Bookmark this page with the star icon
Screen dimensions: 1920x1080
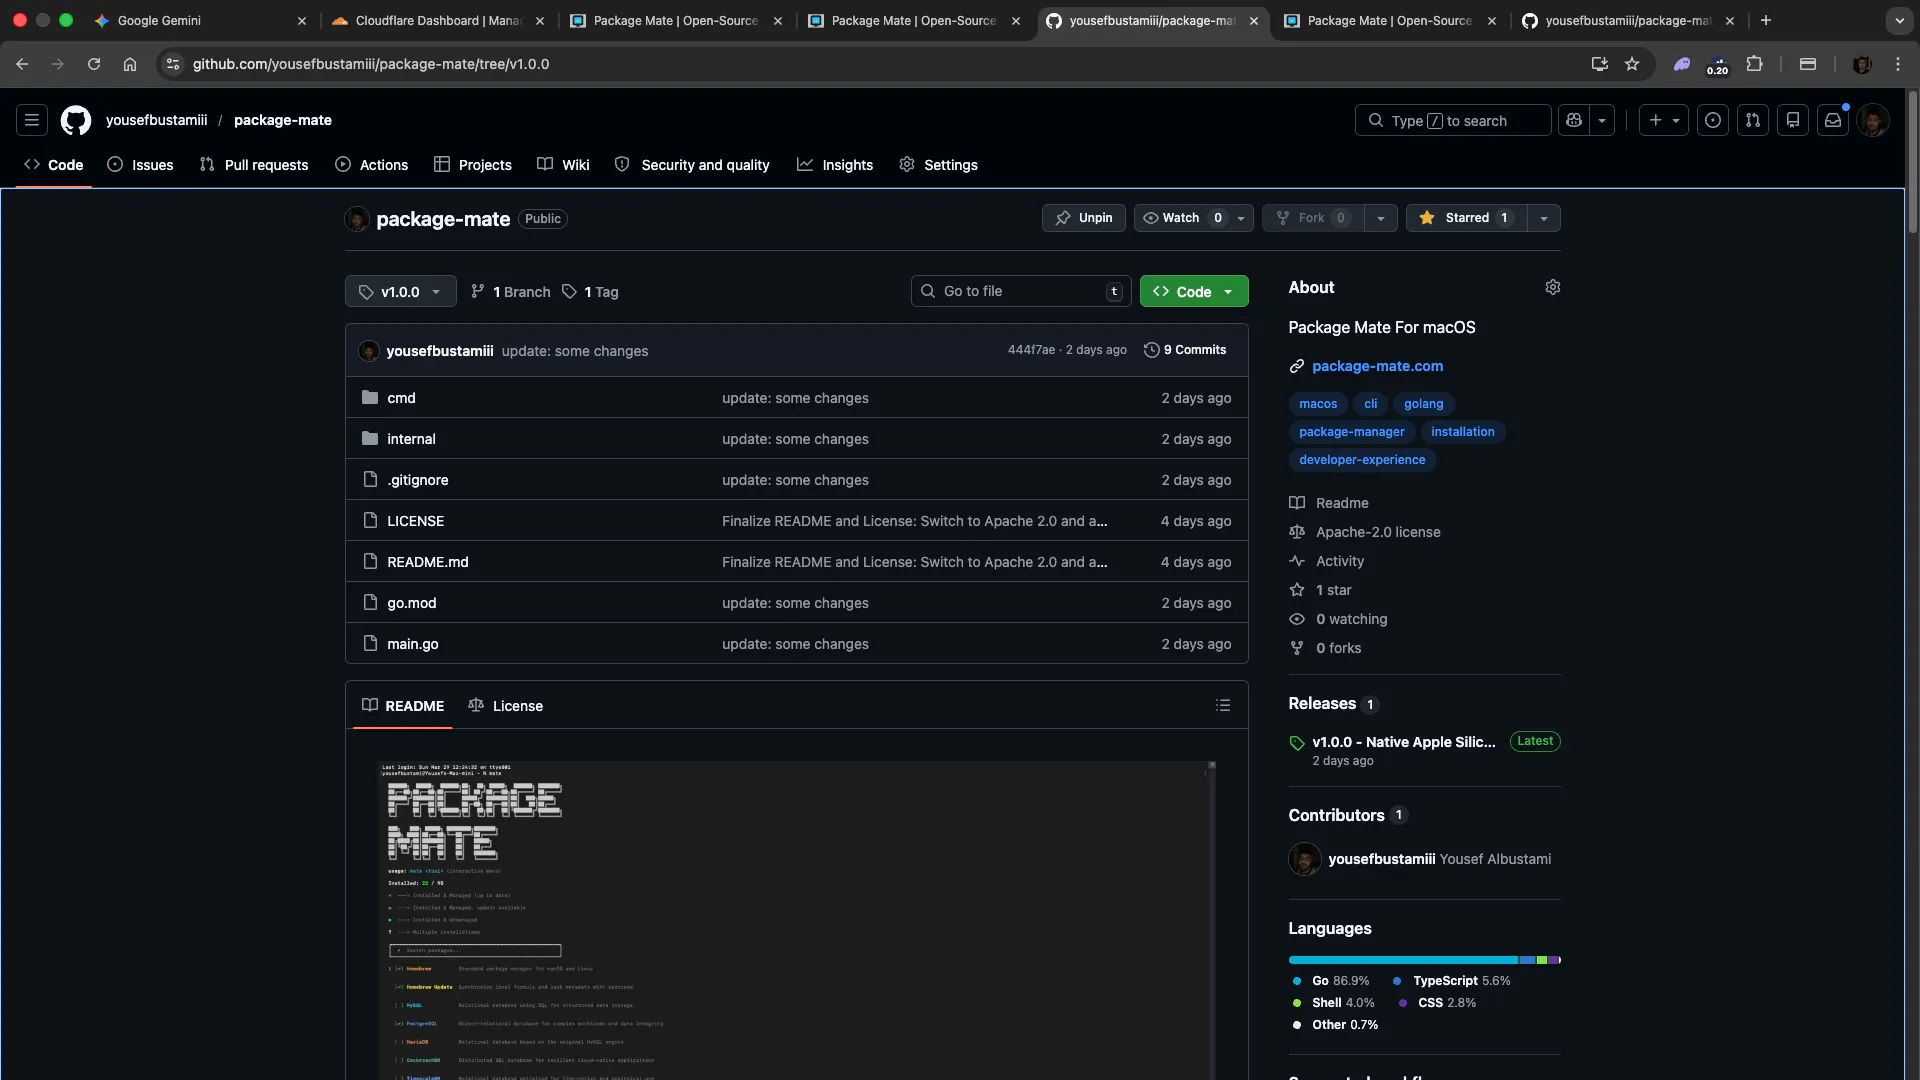[1632, 64]
